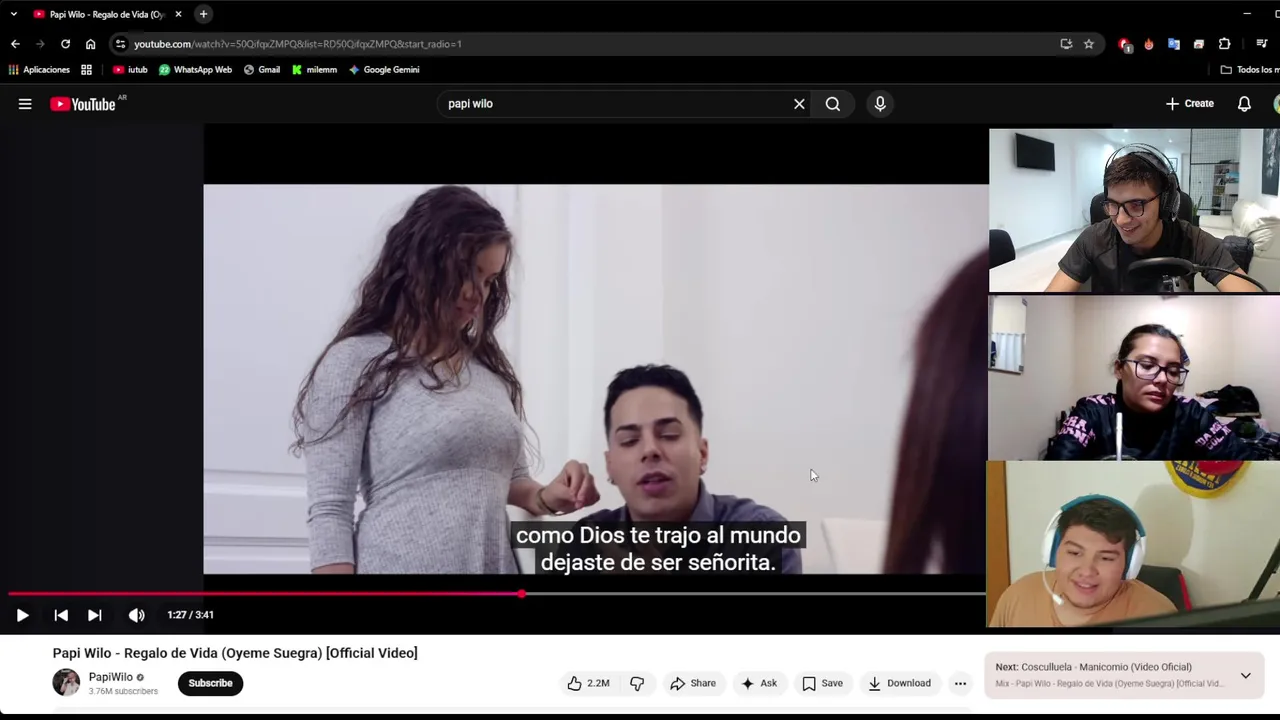Open the Ask AI button

tap(759, 683)
